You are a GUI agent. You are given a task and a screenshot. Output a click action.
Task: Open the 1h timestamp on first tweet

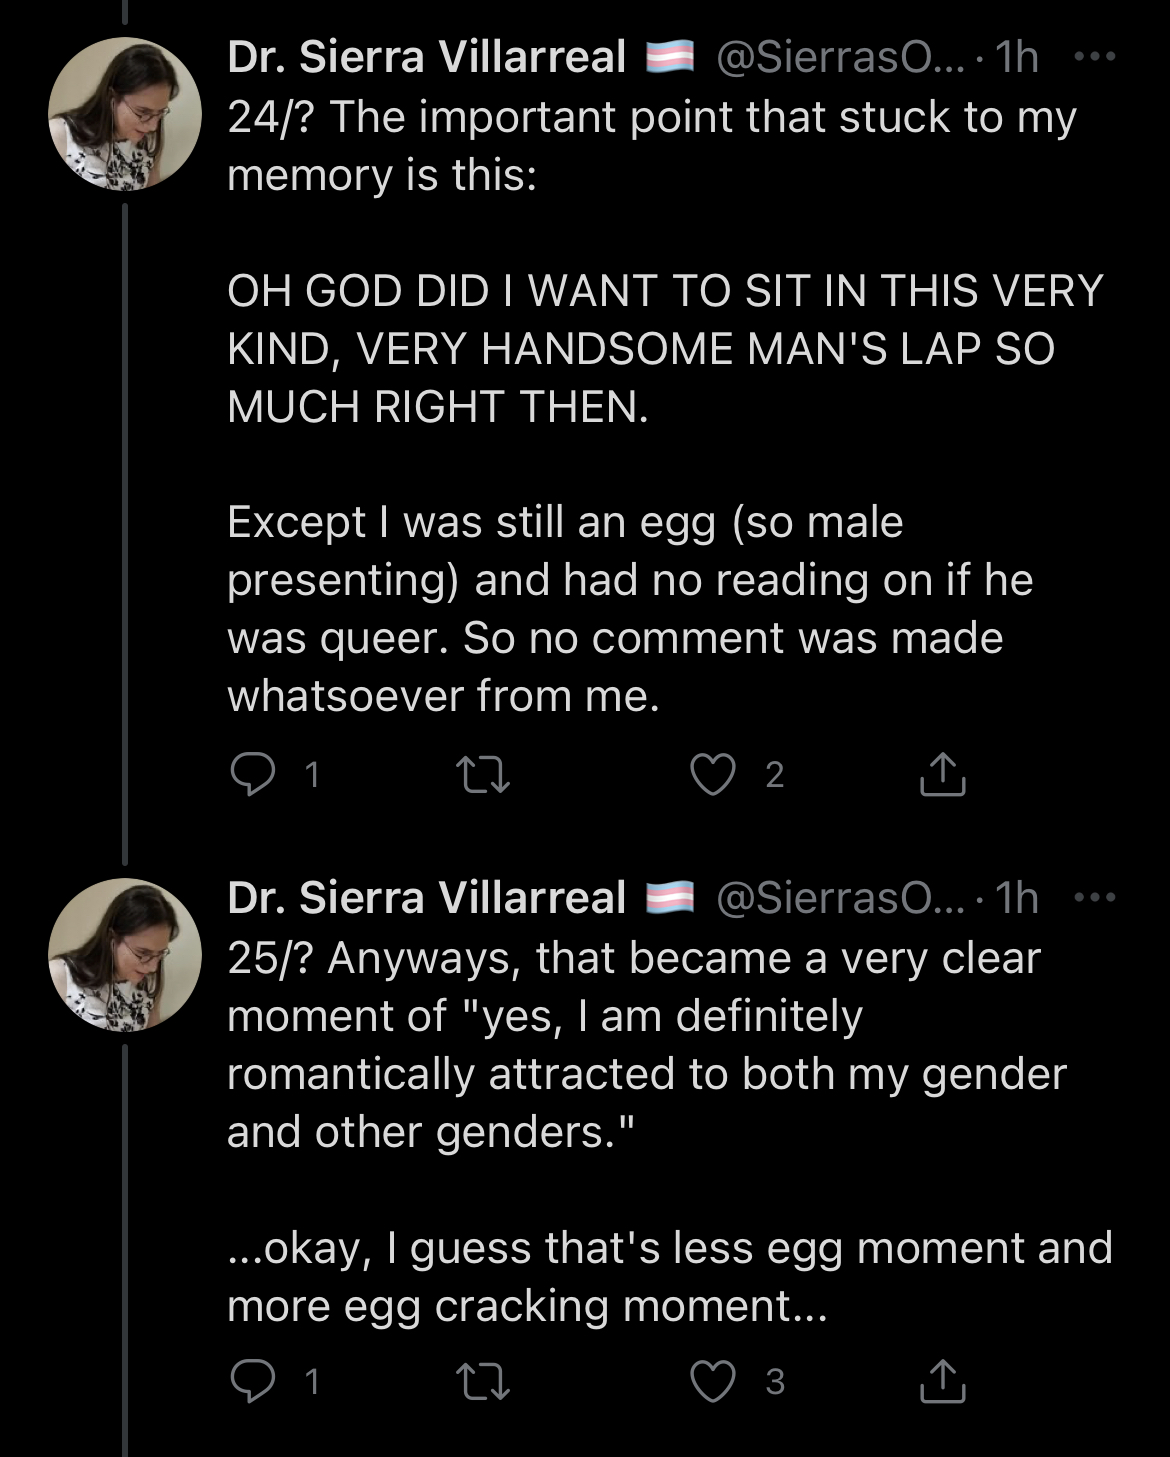1016,58
